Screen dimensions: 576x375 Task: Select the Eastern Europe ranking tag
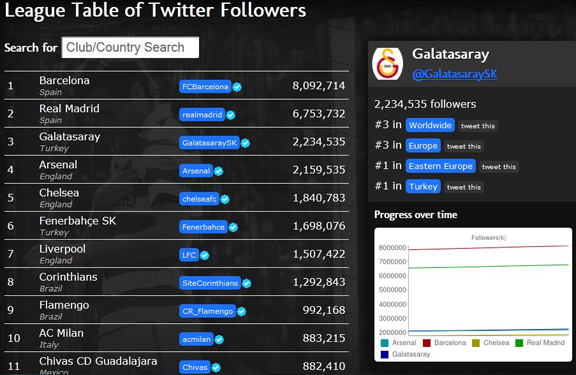click(x=440, y=166)
